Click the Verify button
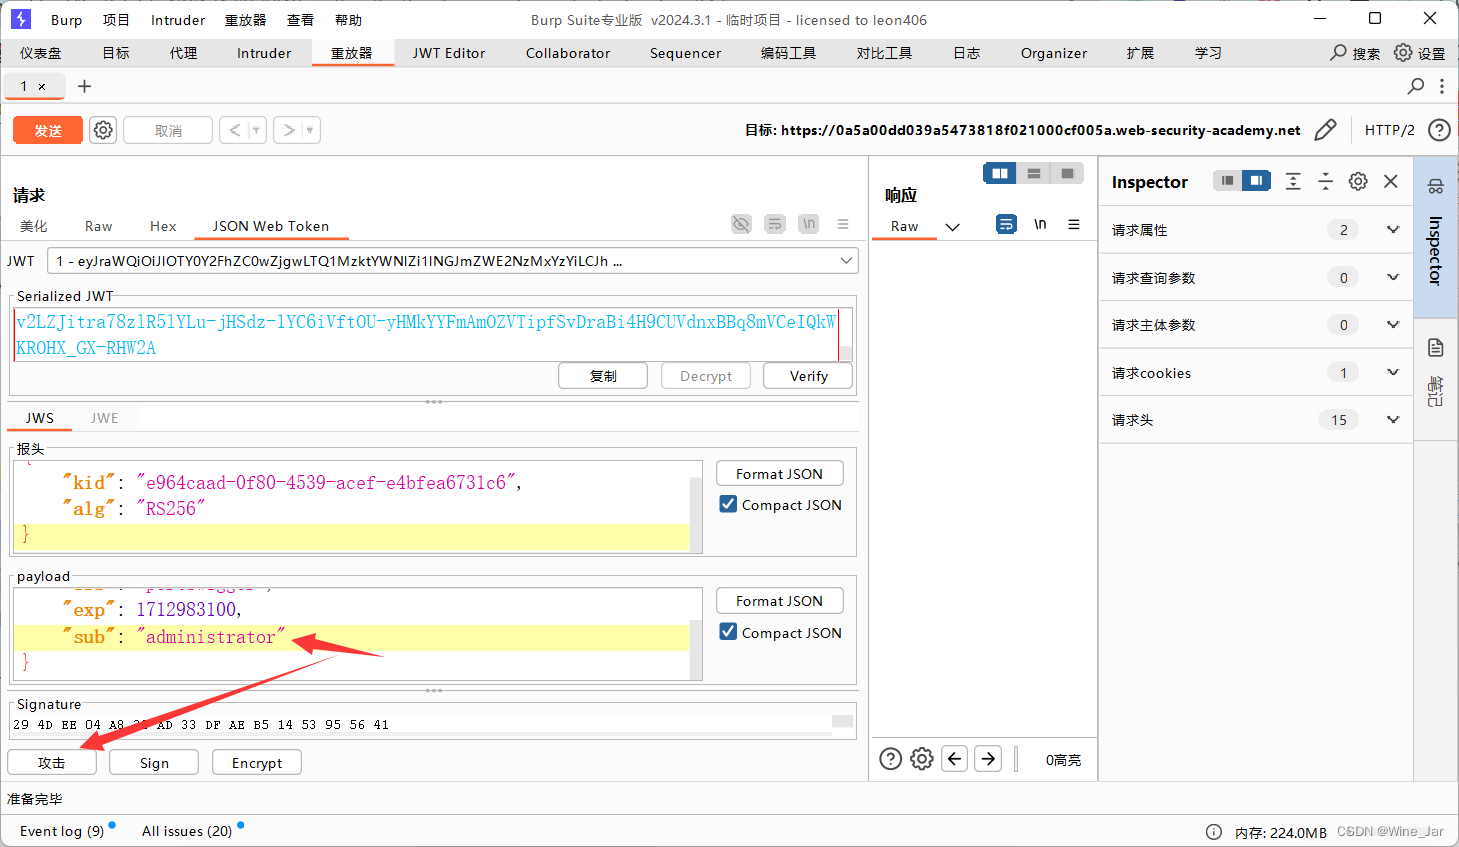 808,376
